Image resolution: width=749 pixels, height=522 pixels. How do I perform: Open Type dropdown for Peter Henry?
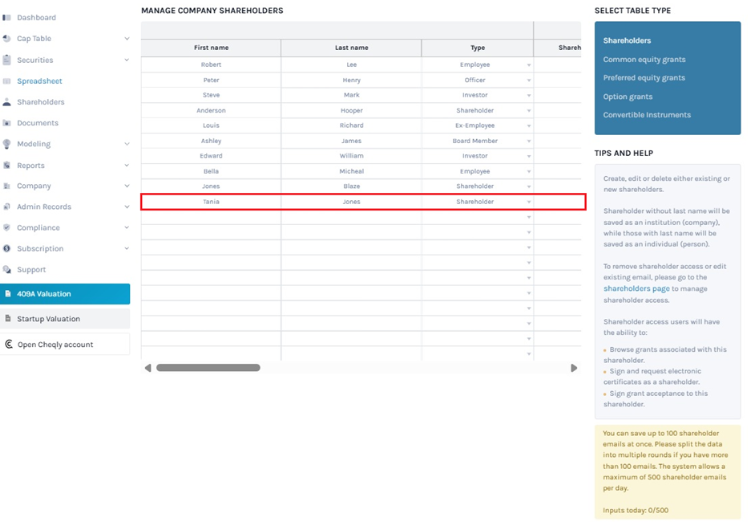529,80
